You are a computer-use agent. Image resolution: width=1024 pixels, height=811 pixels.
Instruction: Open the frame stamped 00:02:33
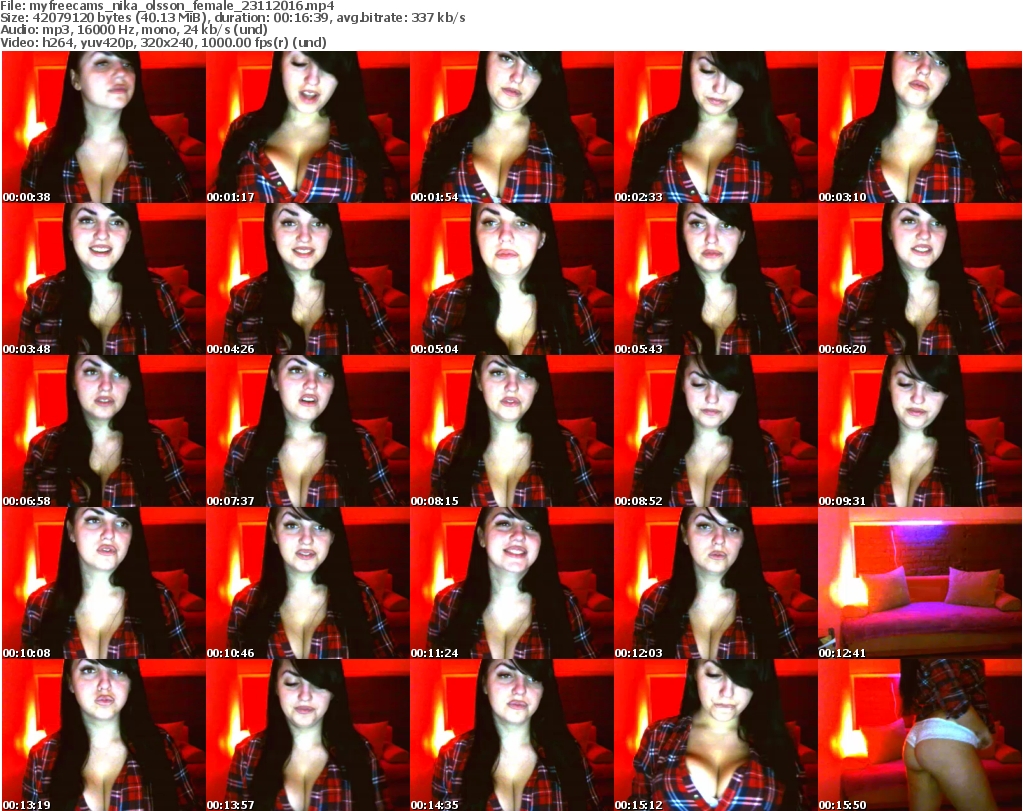(x=716, y=127)
